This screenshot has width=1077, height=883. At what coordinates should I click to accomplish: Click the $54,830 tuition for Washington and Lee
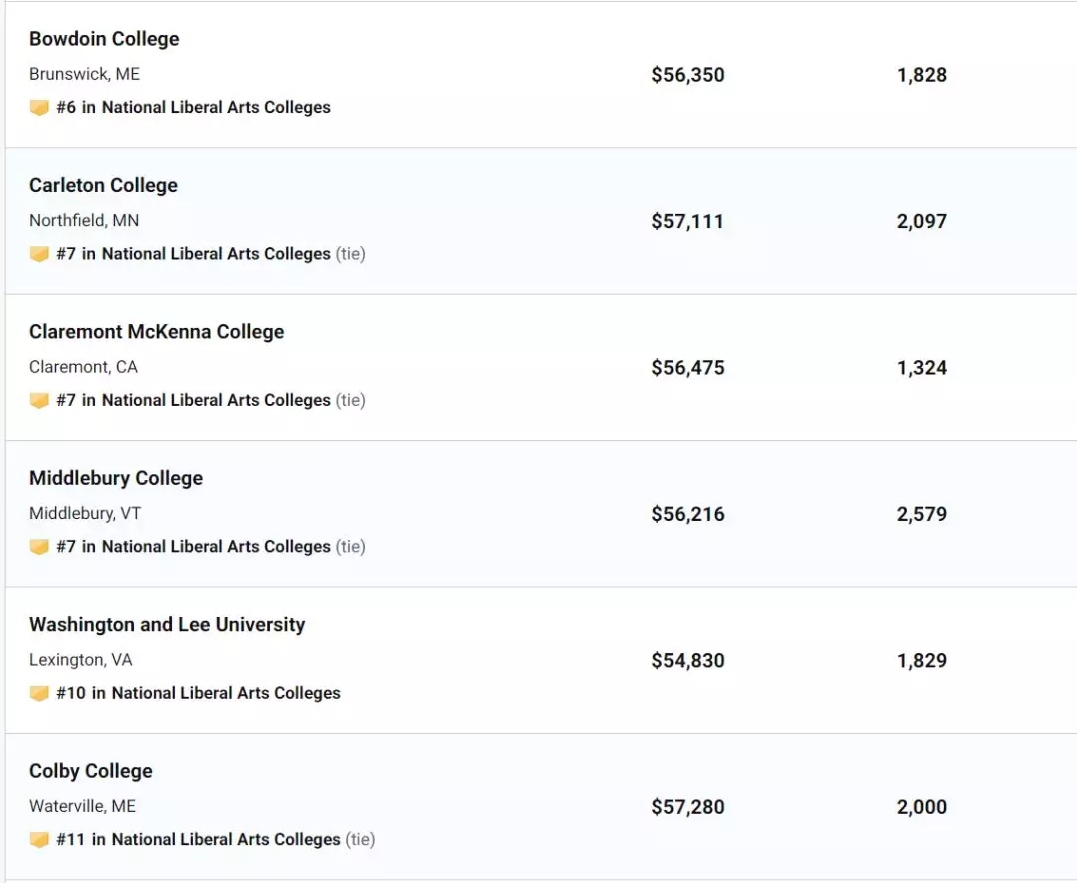688,661
